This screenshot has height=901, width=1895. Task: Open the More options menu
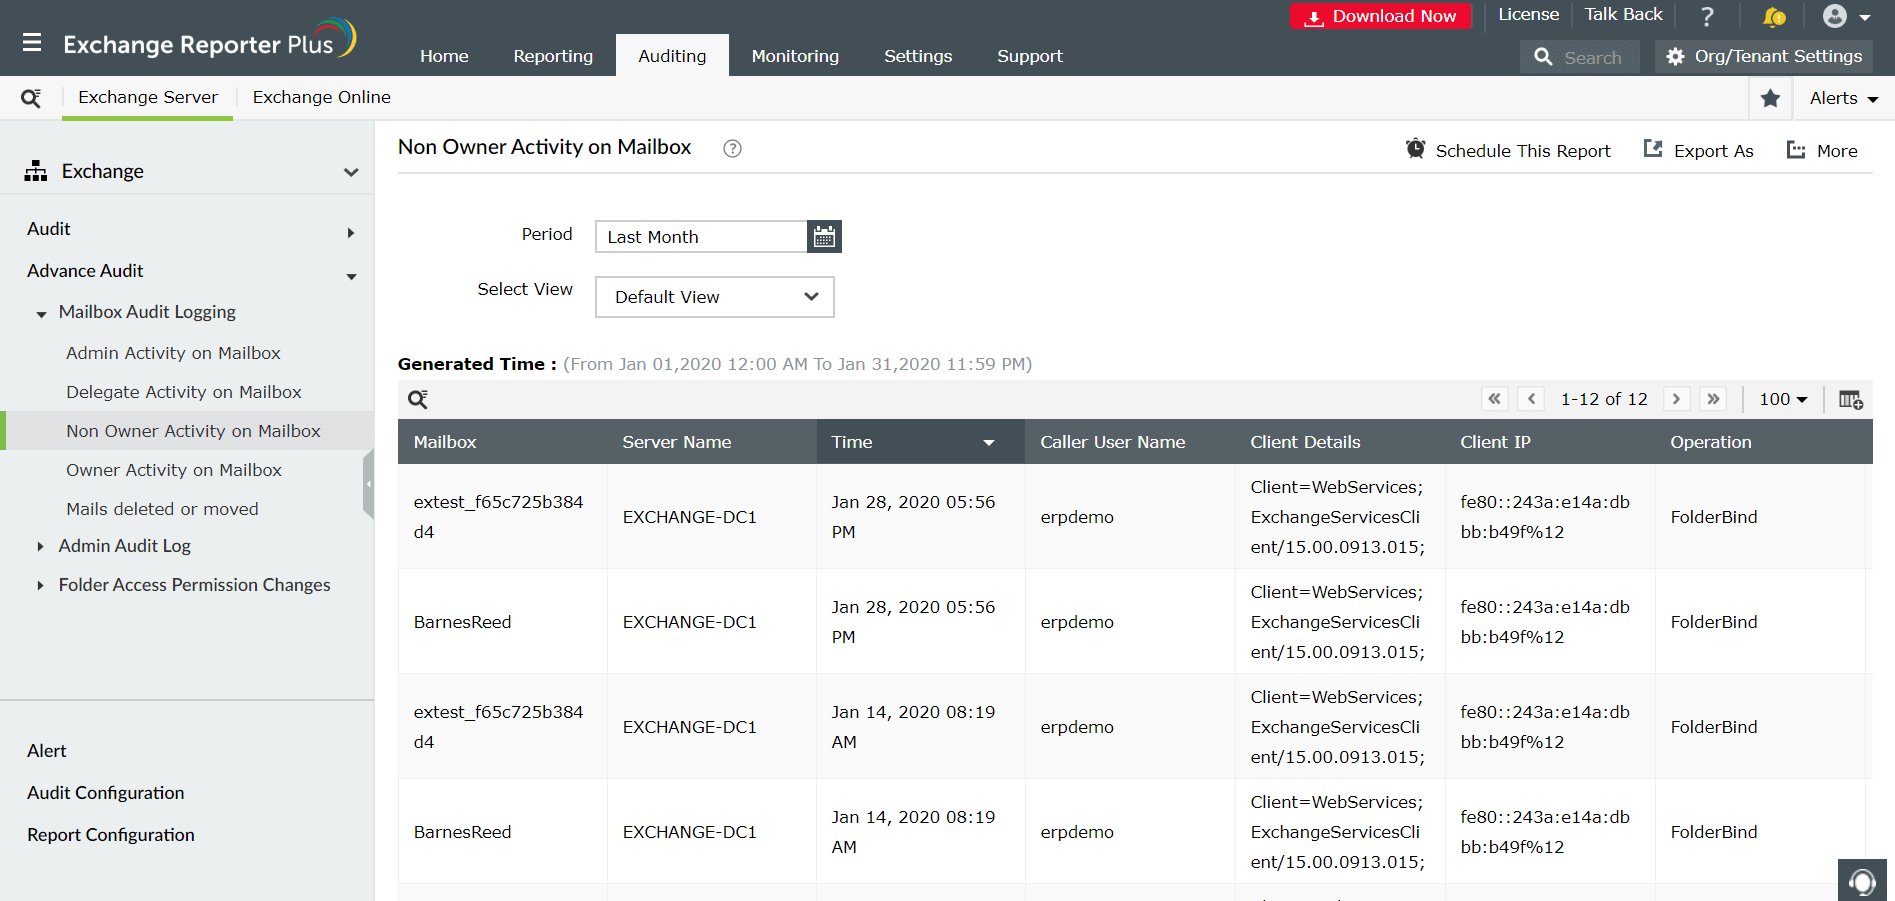coord(1822,150)
